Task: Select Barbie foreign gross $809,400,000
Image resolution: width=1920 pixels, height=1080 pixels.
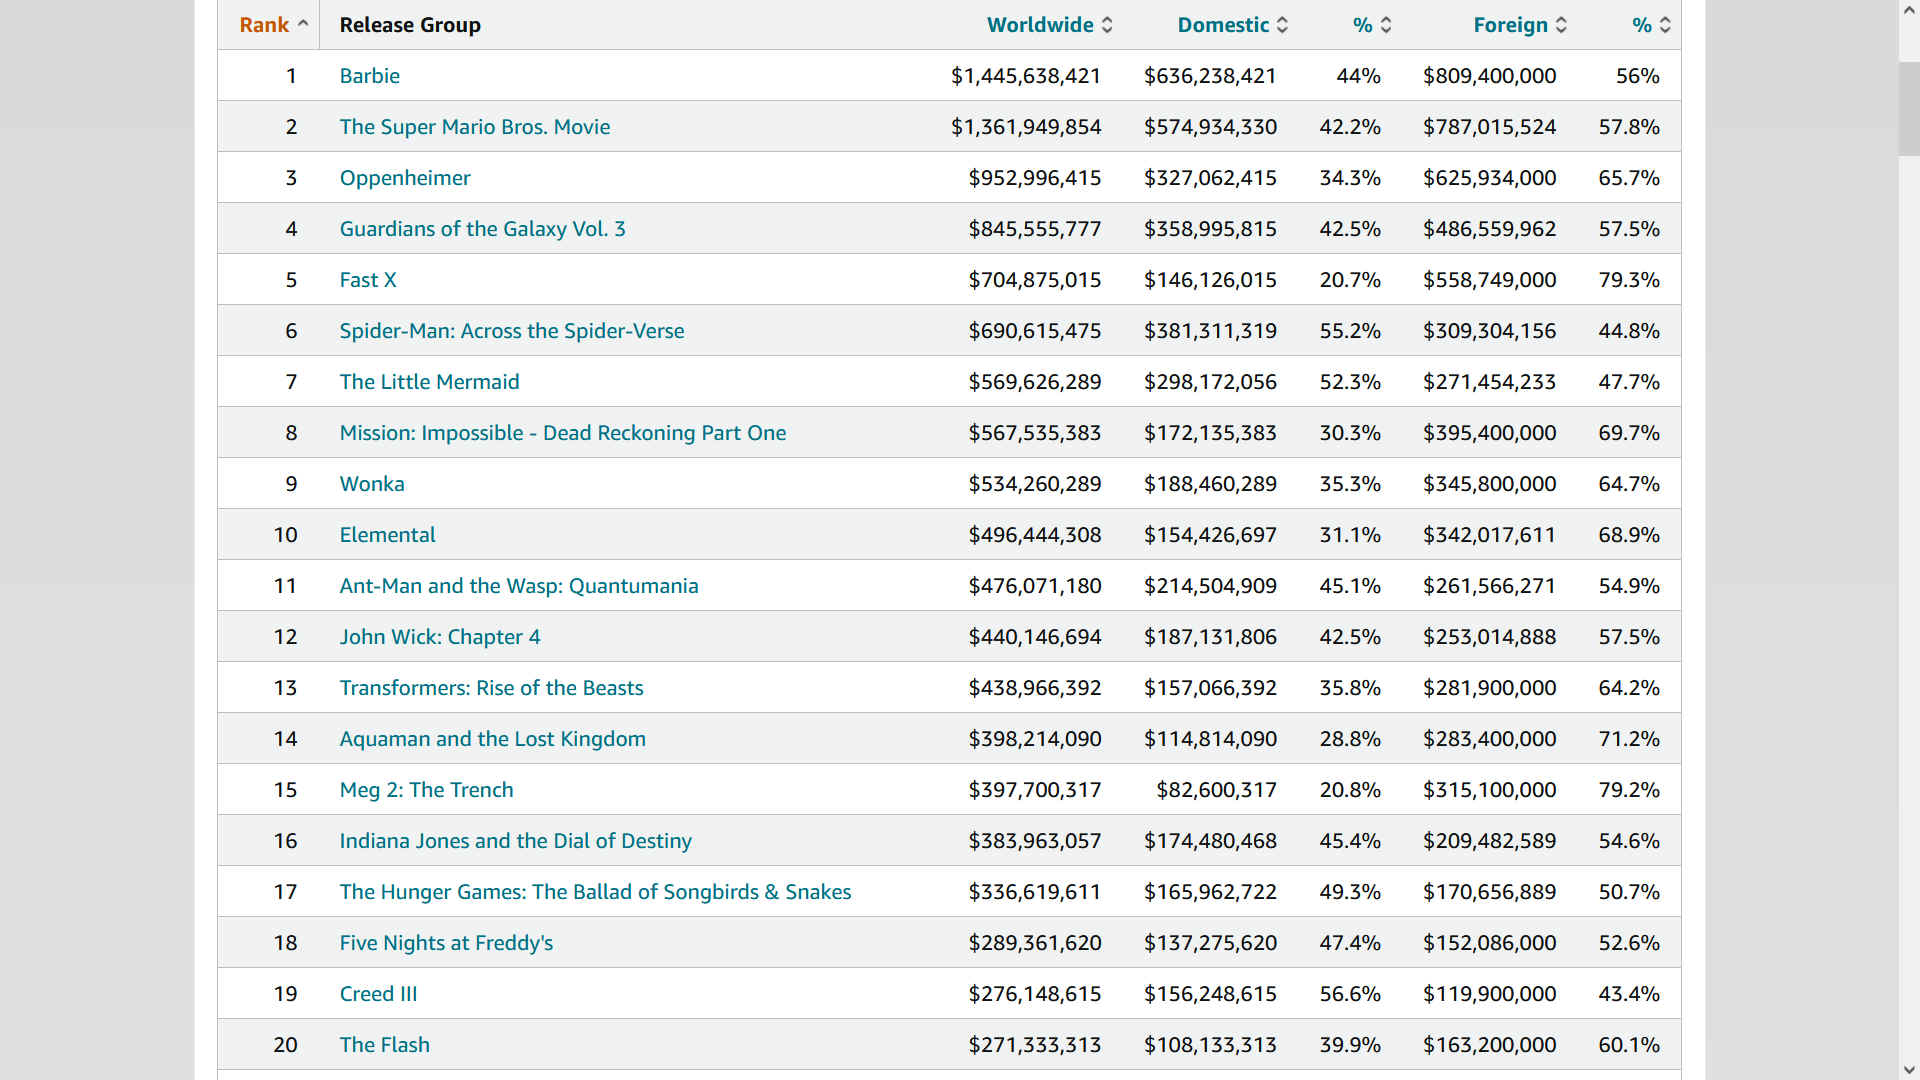Action: (x=1489, y=76)
